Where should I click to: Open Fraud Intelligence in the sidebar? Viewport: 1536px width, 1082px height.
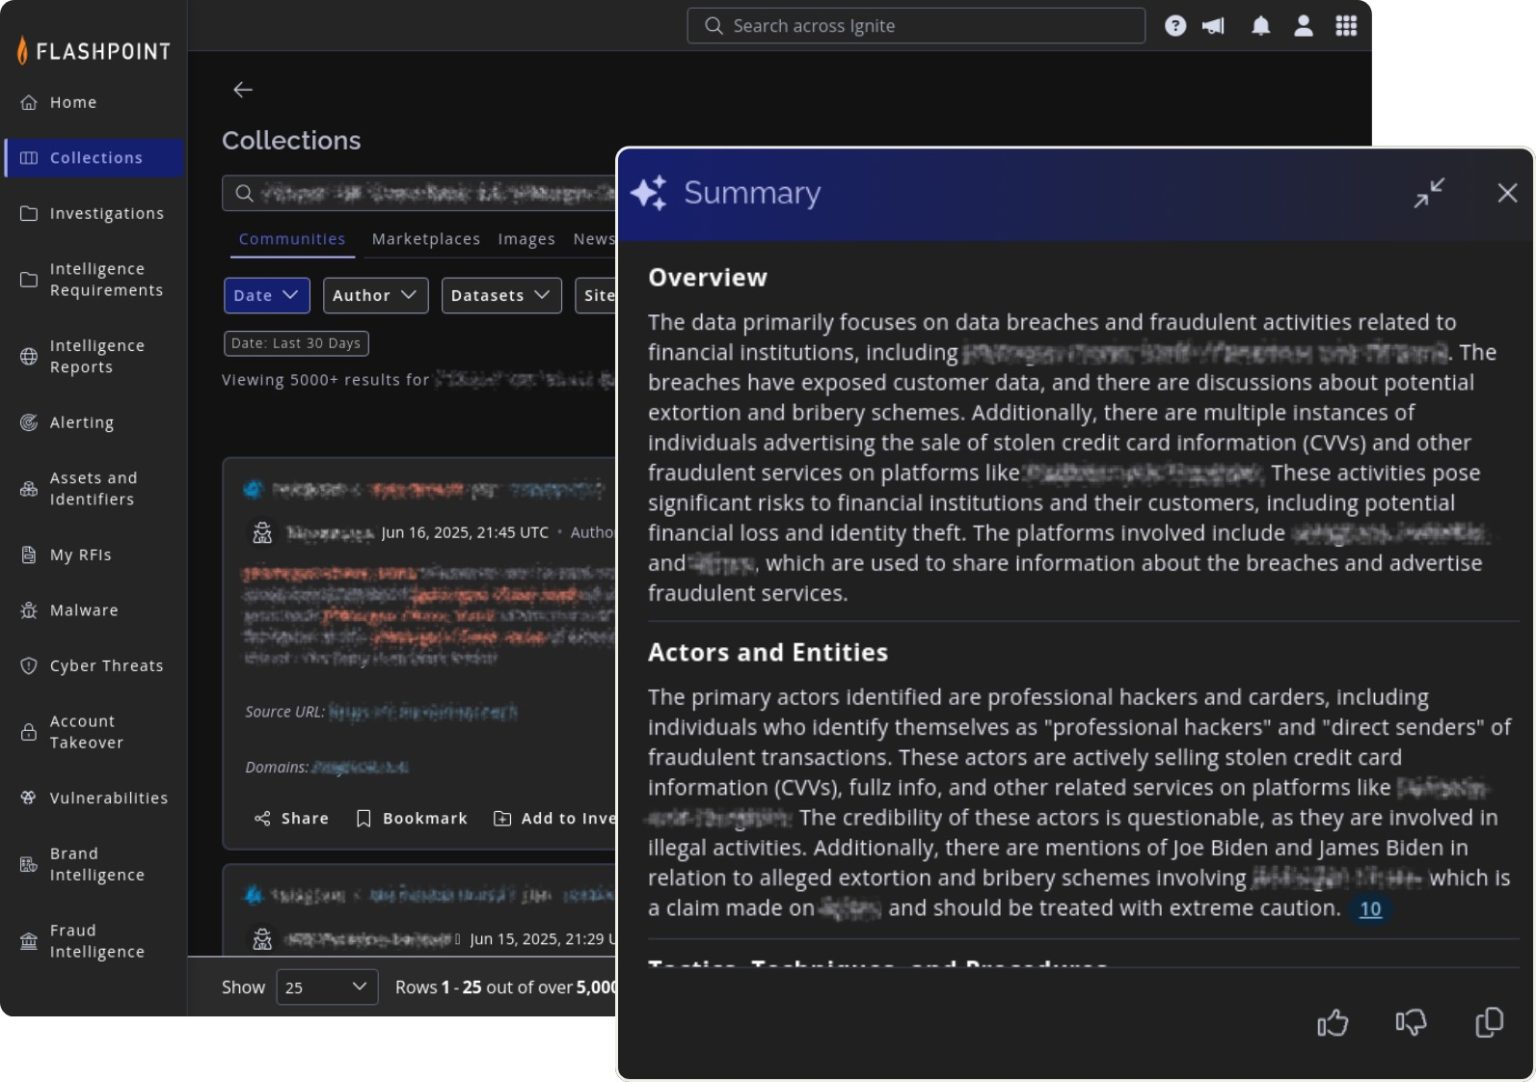pos(97,940)
